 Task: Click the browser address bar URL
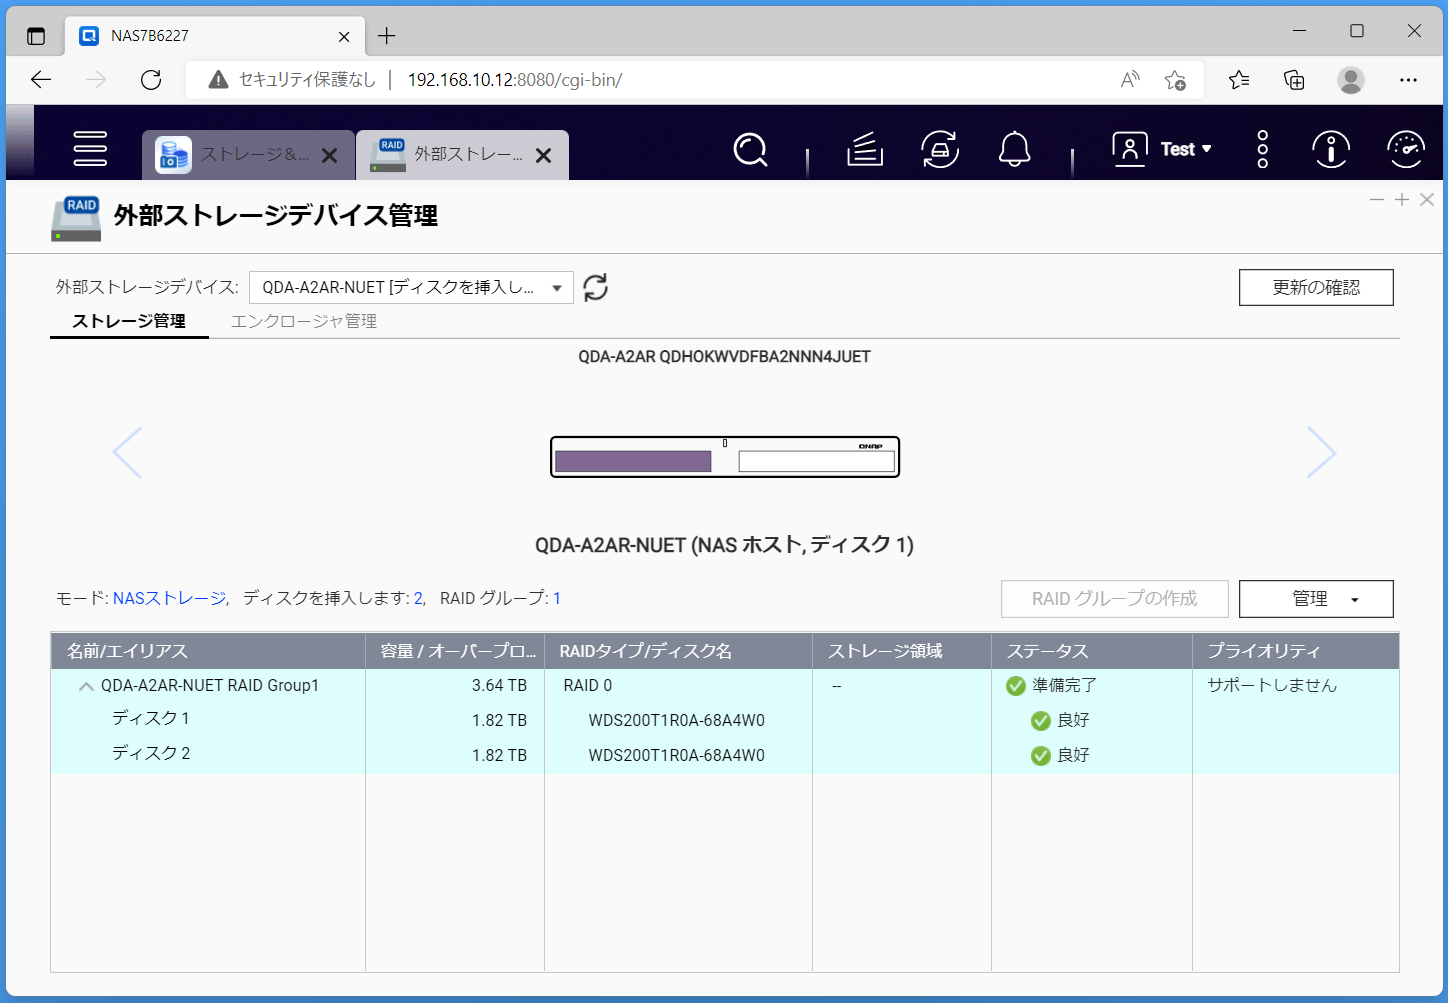(515, 80)
